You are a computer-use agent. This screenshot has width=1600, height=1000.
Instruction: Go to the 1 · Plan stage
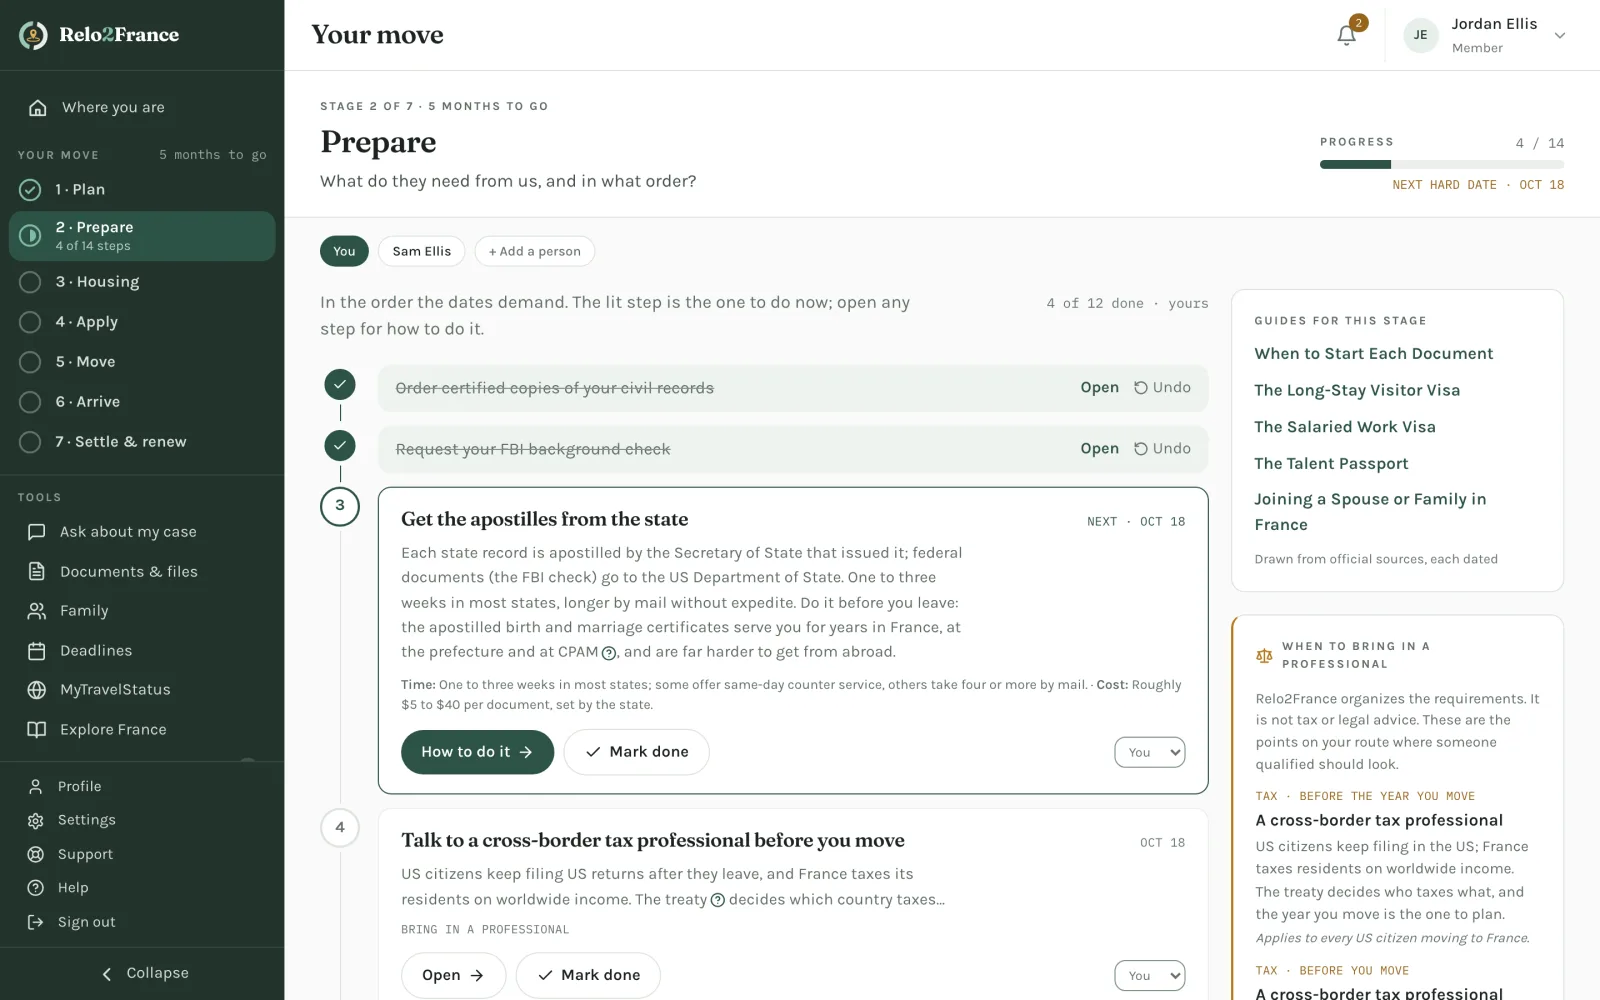(142, 190)
